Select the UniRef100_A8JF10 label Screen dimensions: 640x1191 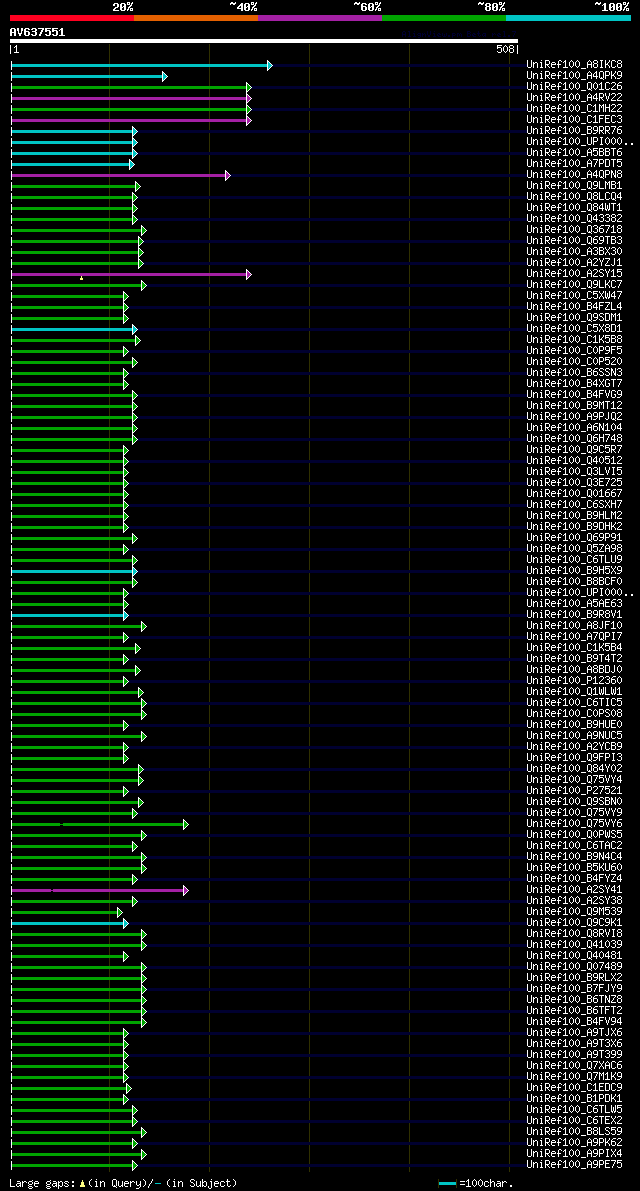[x=574, y=625]
